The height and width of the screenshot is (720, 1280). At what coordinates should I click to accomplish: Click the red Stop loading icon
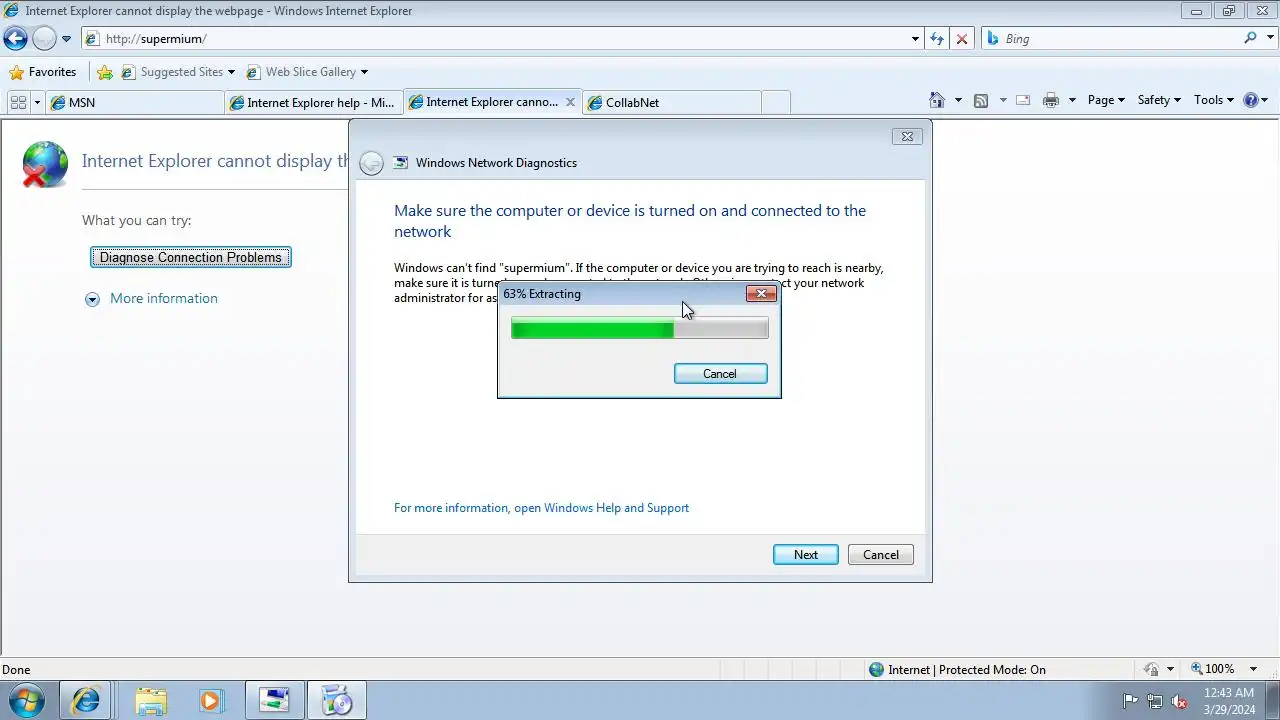pos(962,39)
